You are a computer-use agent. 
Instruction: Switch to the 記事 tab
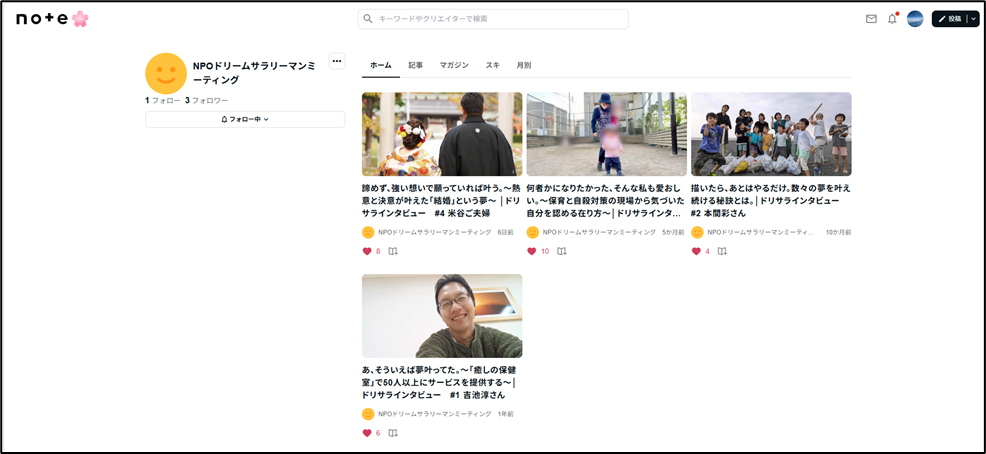(x=415, y=65)
